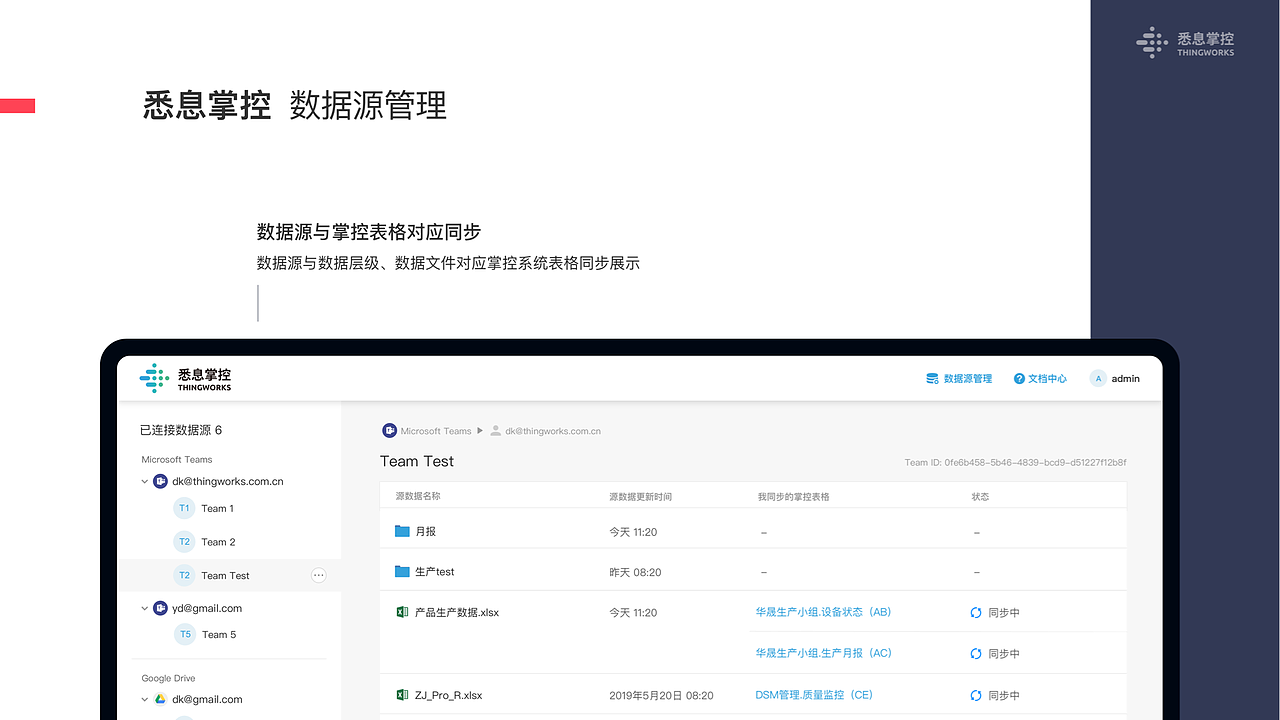
Task: Open the 月报 folder icon
Action: click(402, 531)
